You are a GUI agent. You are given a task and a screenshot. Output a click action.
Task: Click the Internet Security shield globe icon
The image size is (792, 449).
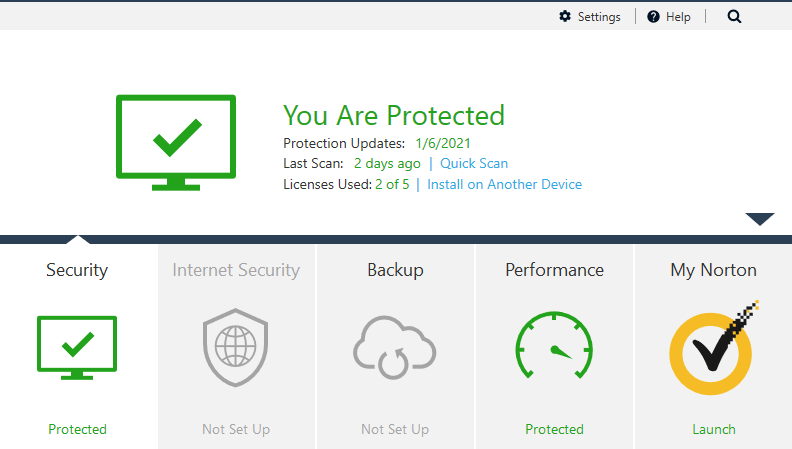236,347
